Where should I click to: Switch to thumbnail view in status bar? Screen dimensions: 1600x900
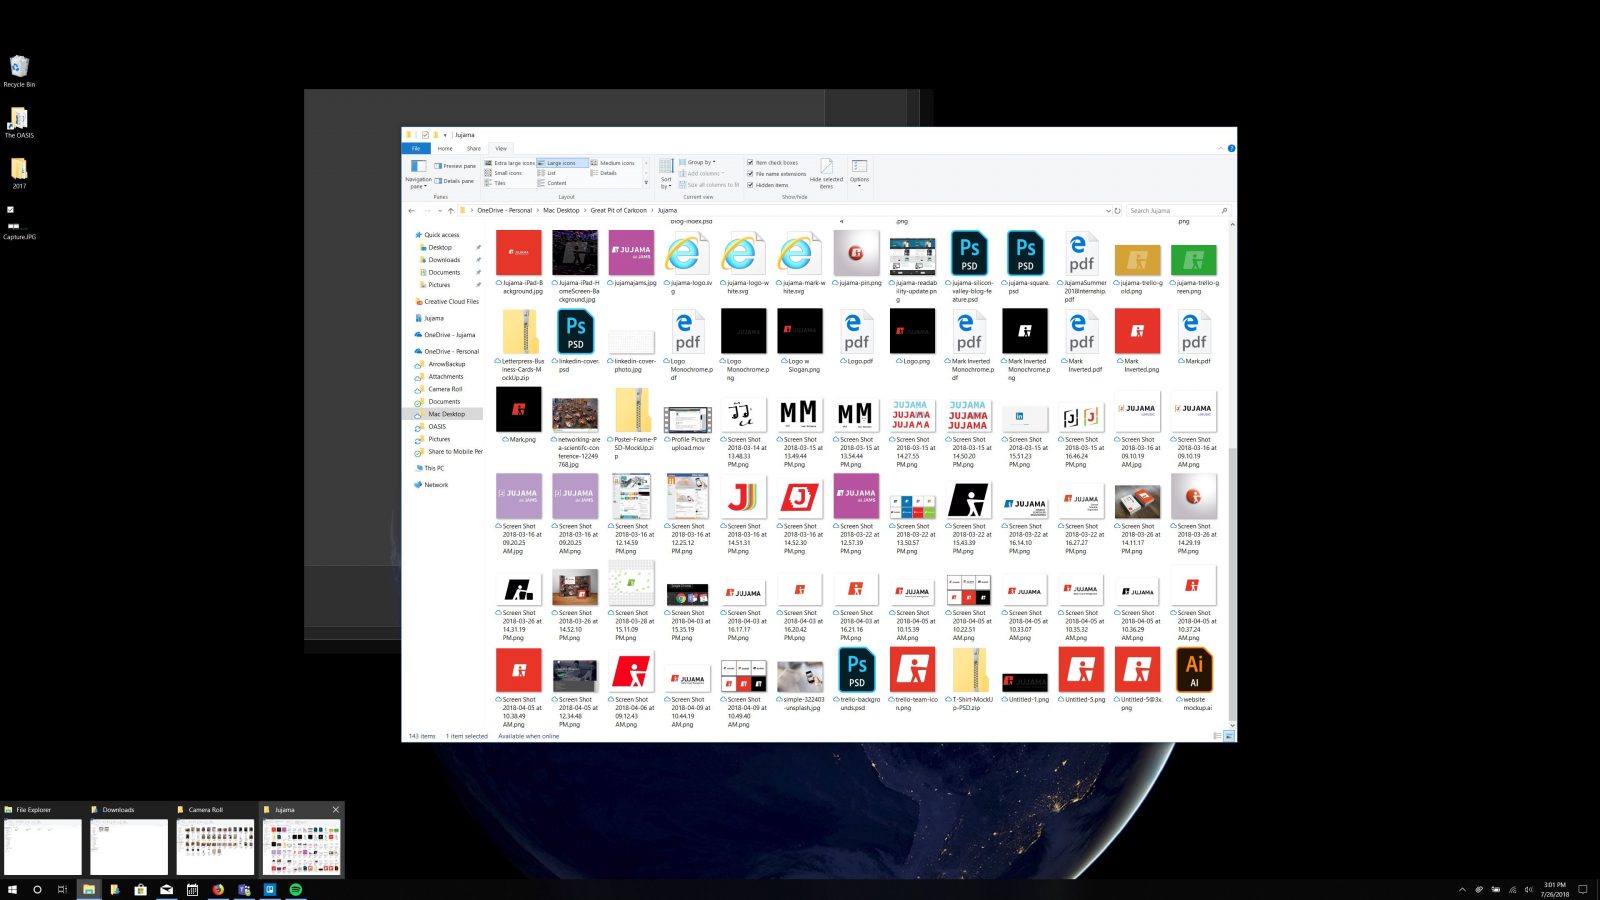(x=1229, y=736)
